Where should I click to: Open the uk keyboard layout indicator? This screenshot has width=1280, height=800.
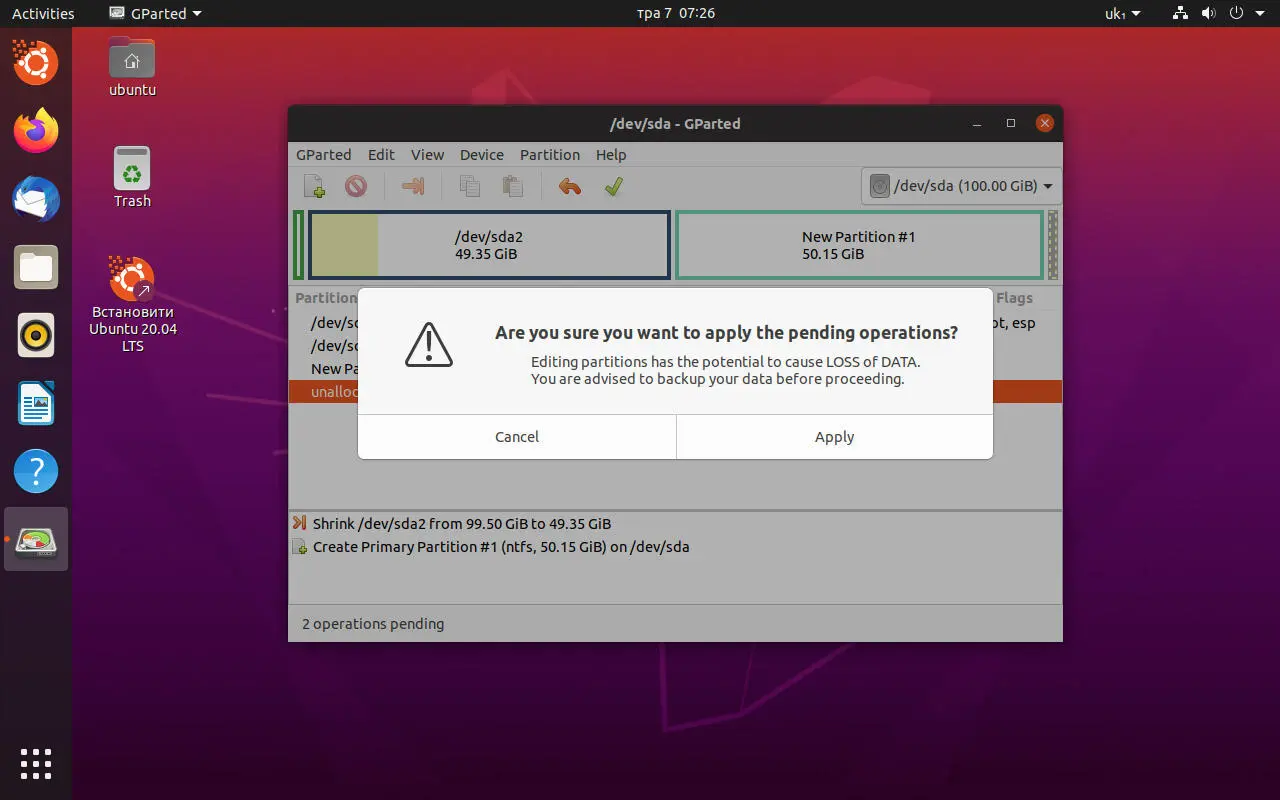pos(1122,14)
